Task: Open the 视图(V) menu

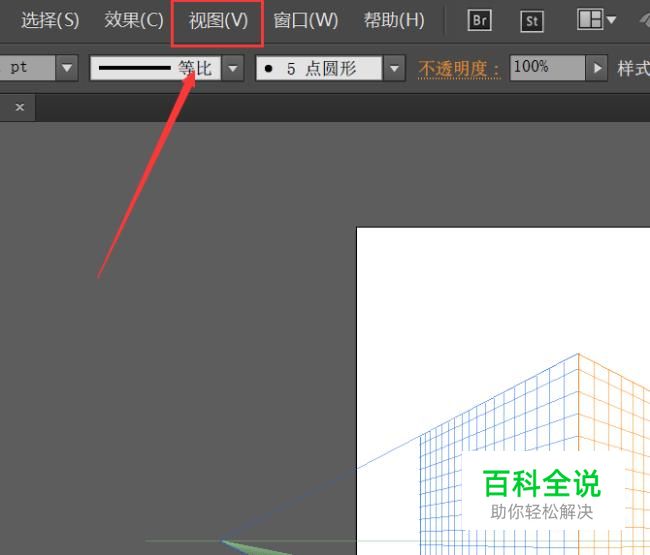Action: click(x=218, y=20)
